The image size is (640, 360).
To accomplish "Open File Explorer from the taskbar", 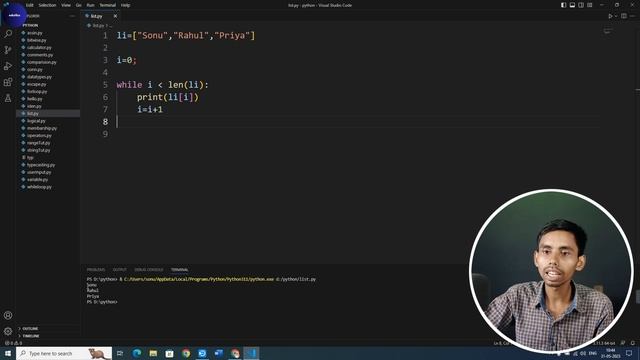I will 153,353.
